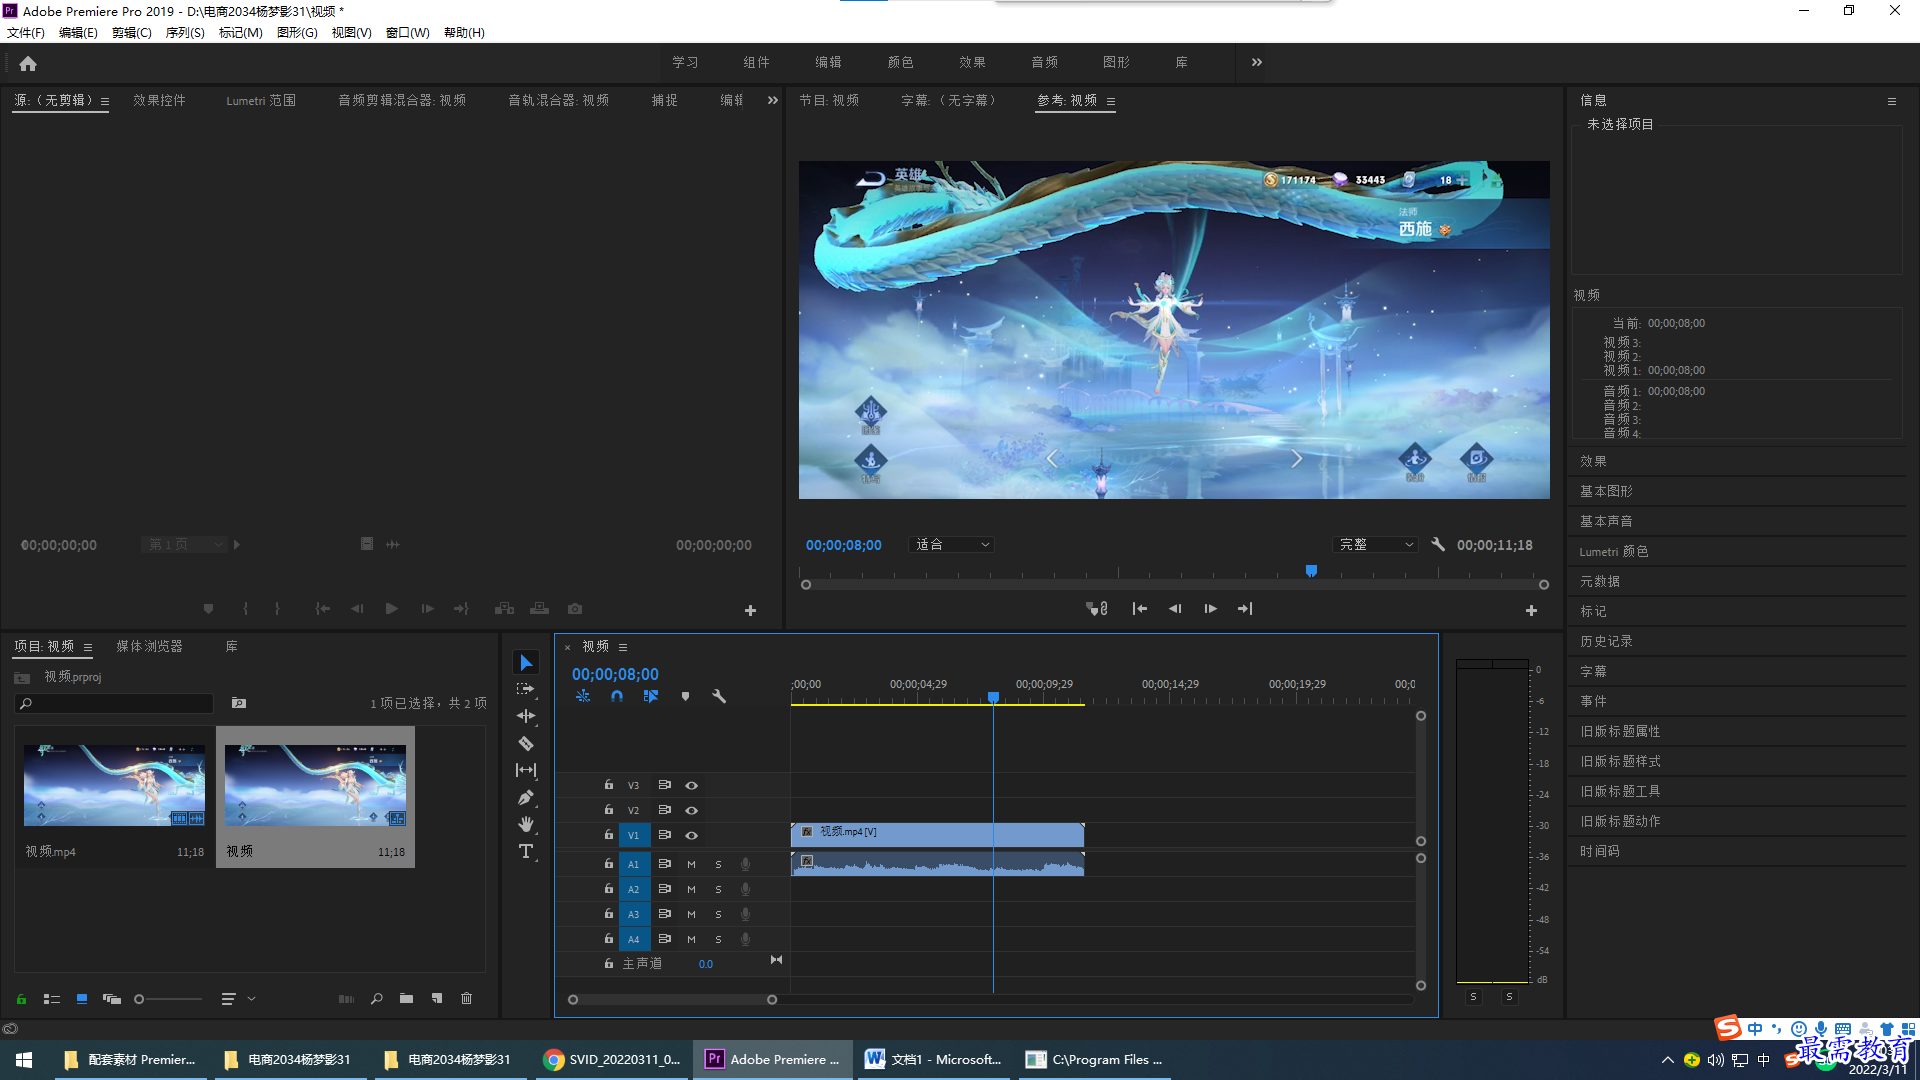Click the Add Marker icon in timeline

click(x=685, y=696)
